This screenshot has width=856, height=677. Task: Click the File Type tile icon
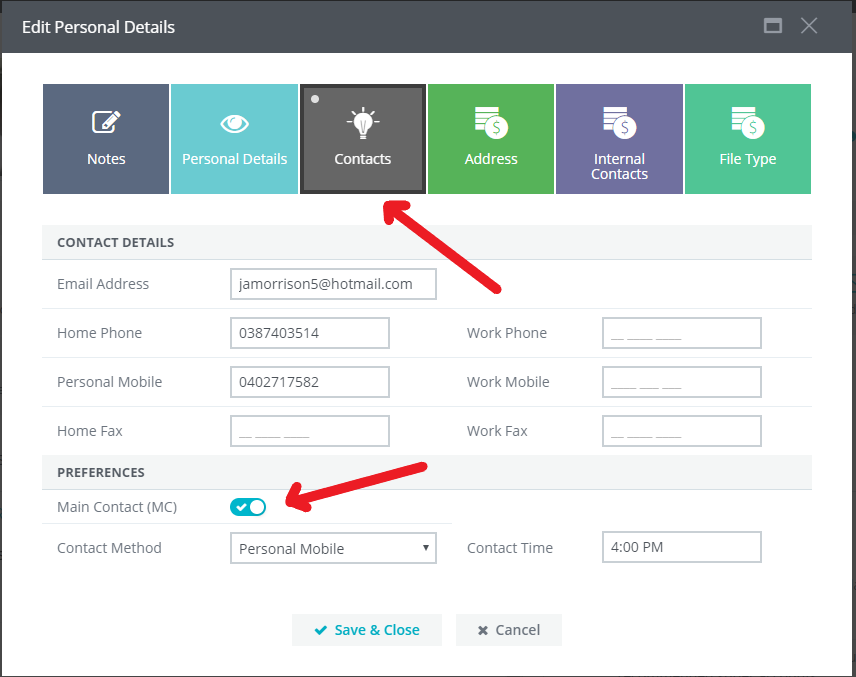click(x=747, y=123)
